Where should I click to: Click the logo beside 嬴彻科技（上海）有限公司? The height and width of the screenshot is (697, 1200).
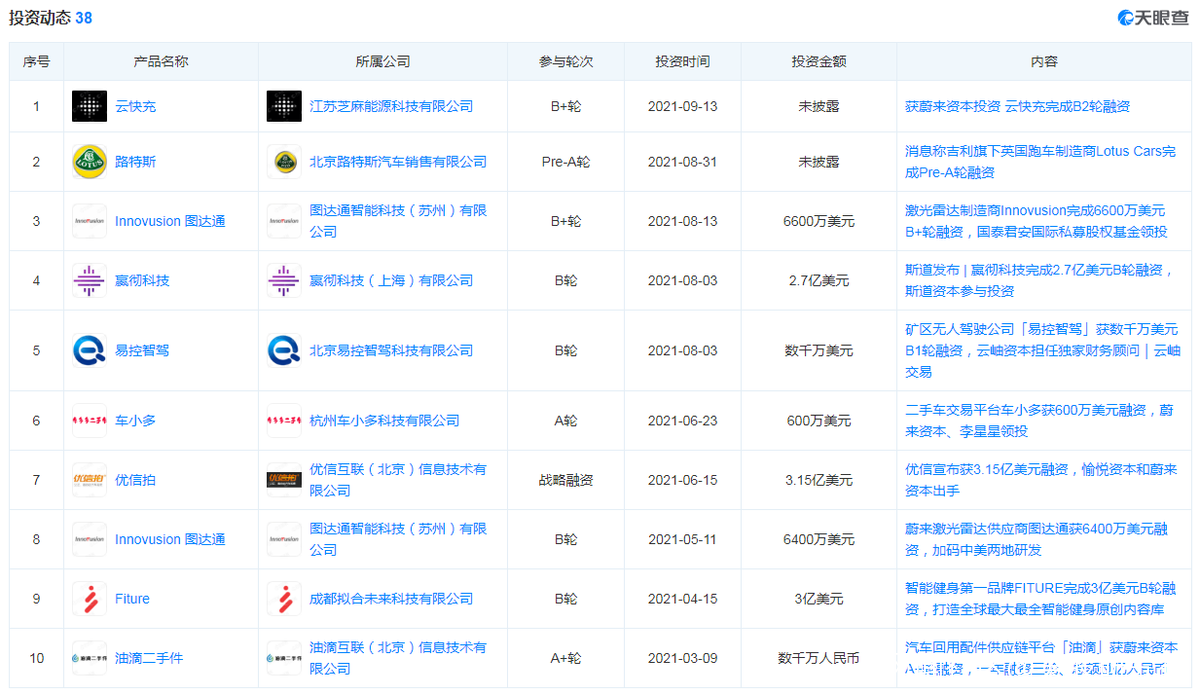pos(284,281)
